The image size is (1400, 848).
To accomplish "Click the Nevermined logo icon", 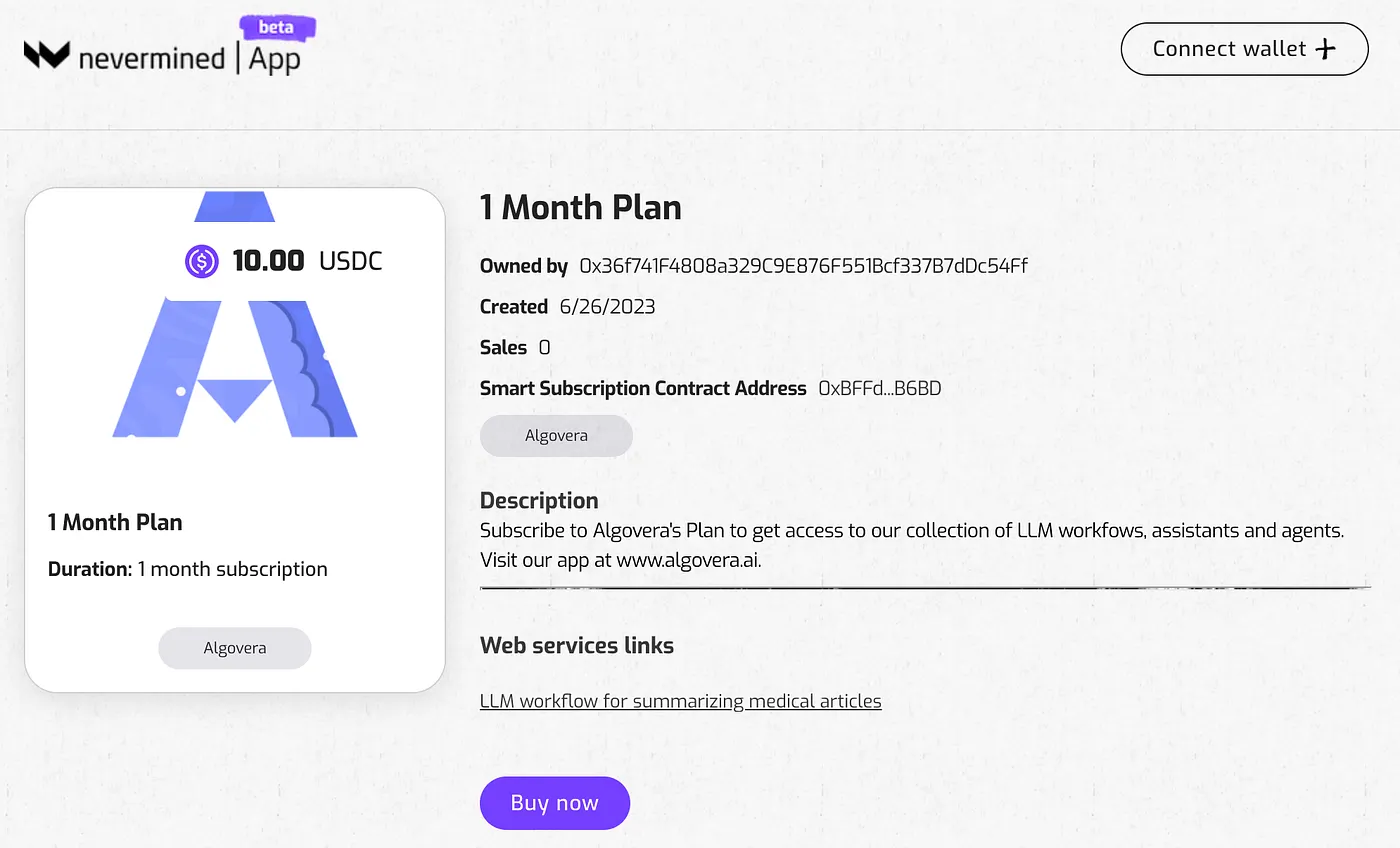I will (x=47, y=55).
